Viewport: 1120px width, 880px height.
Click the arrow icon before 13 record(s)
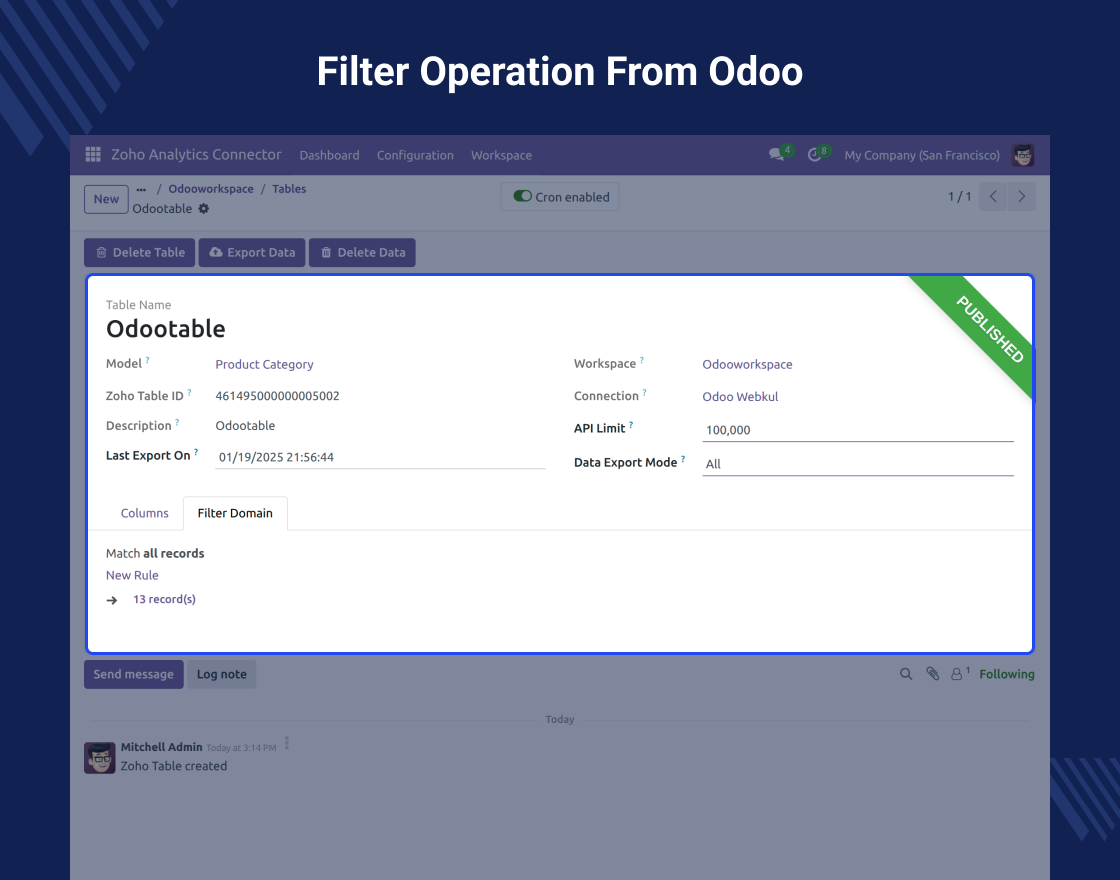(112, 600)
